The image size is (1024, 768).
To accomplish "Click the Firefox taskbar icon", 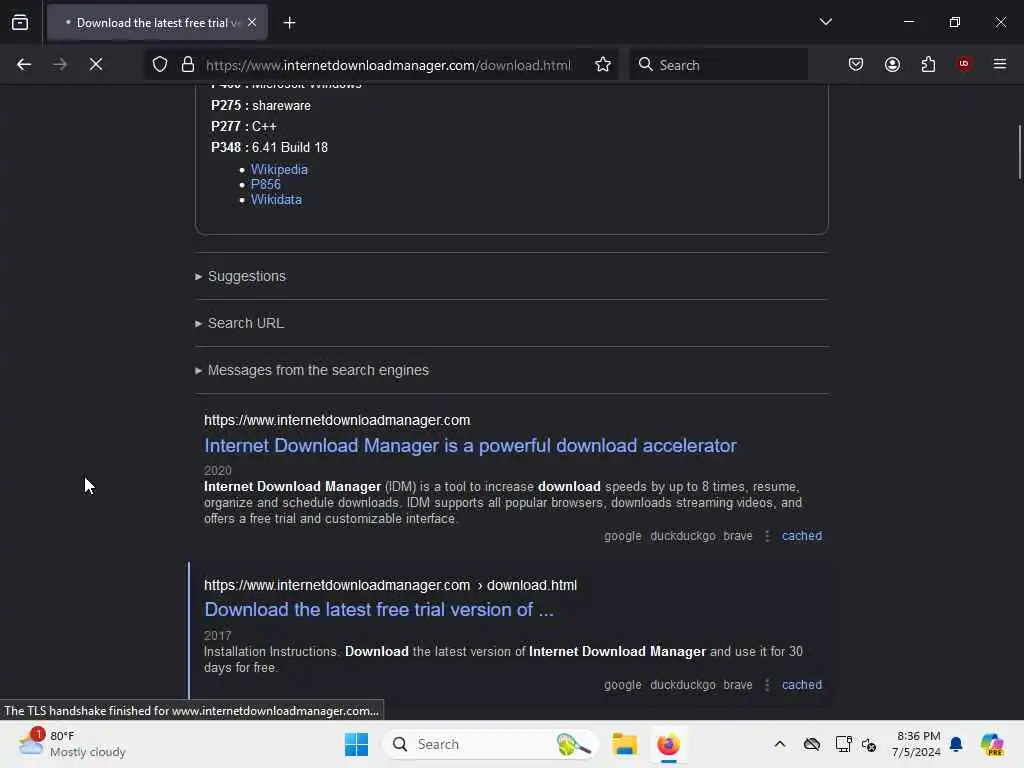I will [x=668, y=744].
